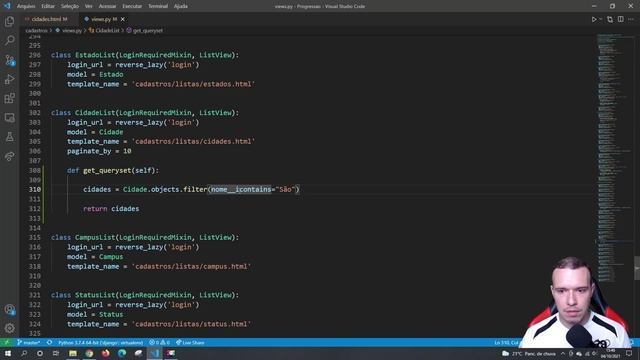Click the green remote window indicator

[7, 342]
